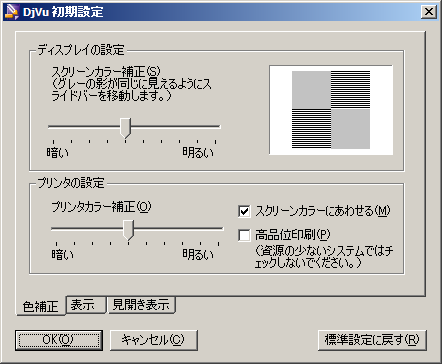442x364 pixels.
Task: Open the 見開き表示 tab
Action: pyautogui.click(x=141, y=305)
